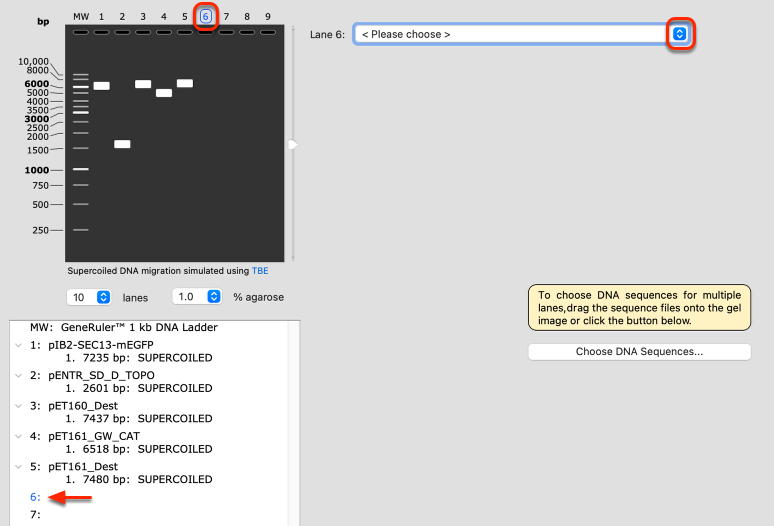The height and width of the screenshot is (526, 774).
Task: Select lane 7 header on gel
Action: pyautogui.click(x=226, y=17)
